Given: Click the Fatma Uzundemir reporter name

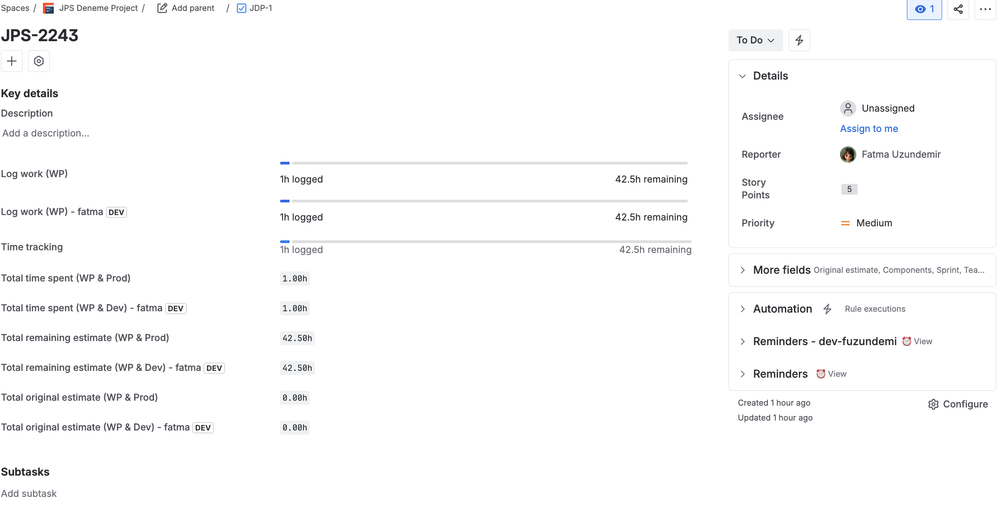Looking at the screenshot, I should click(901, 154).
